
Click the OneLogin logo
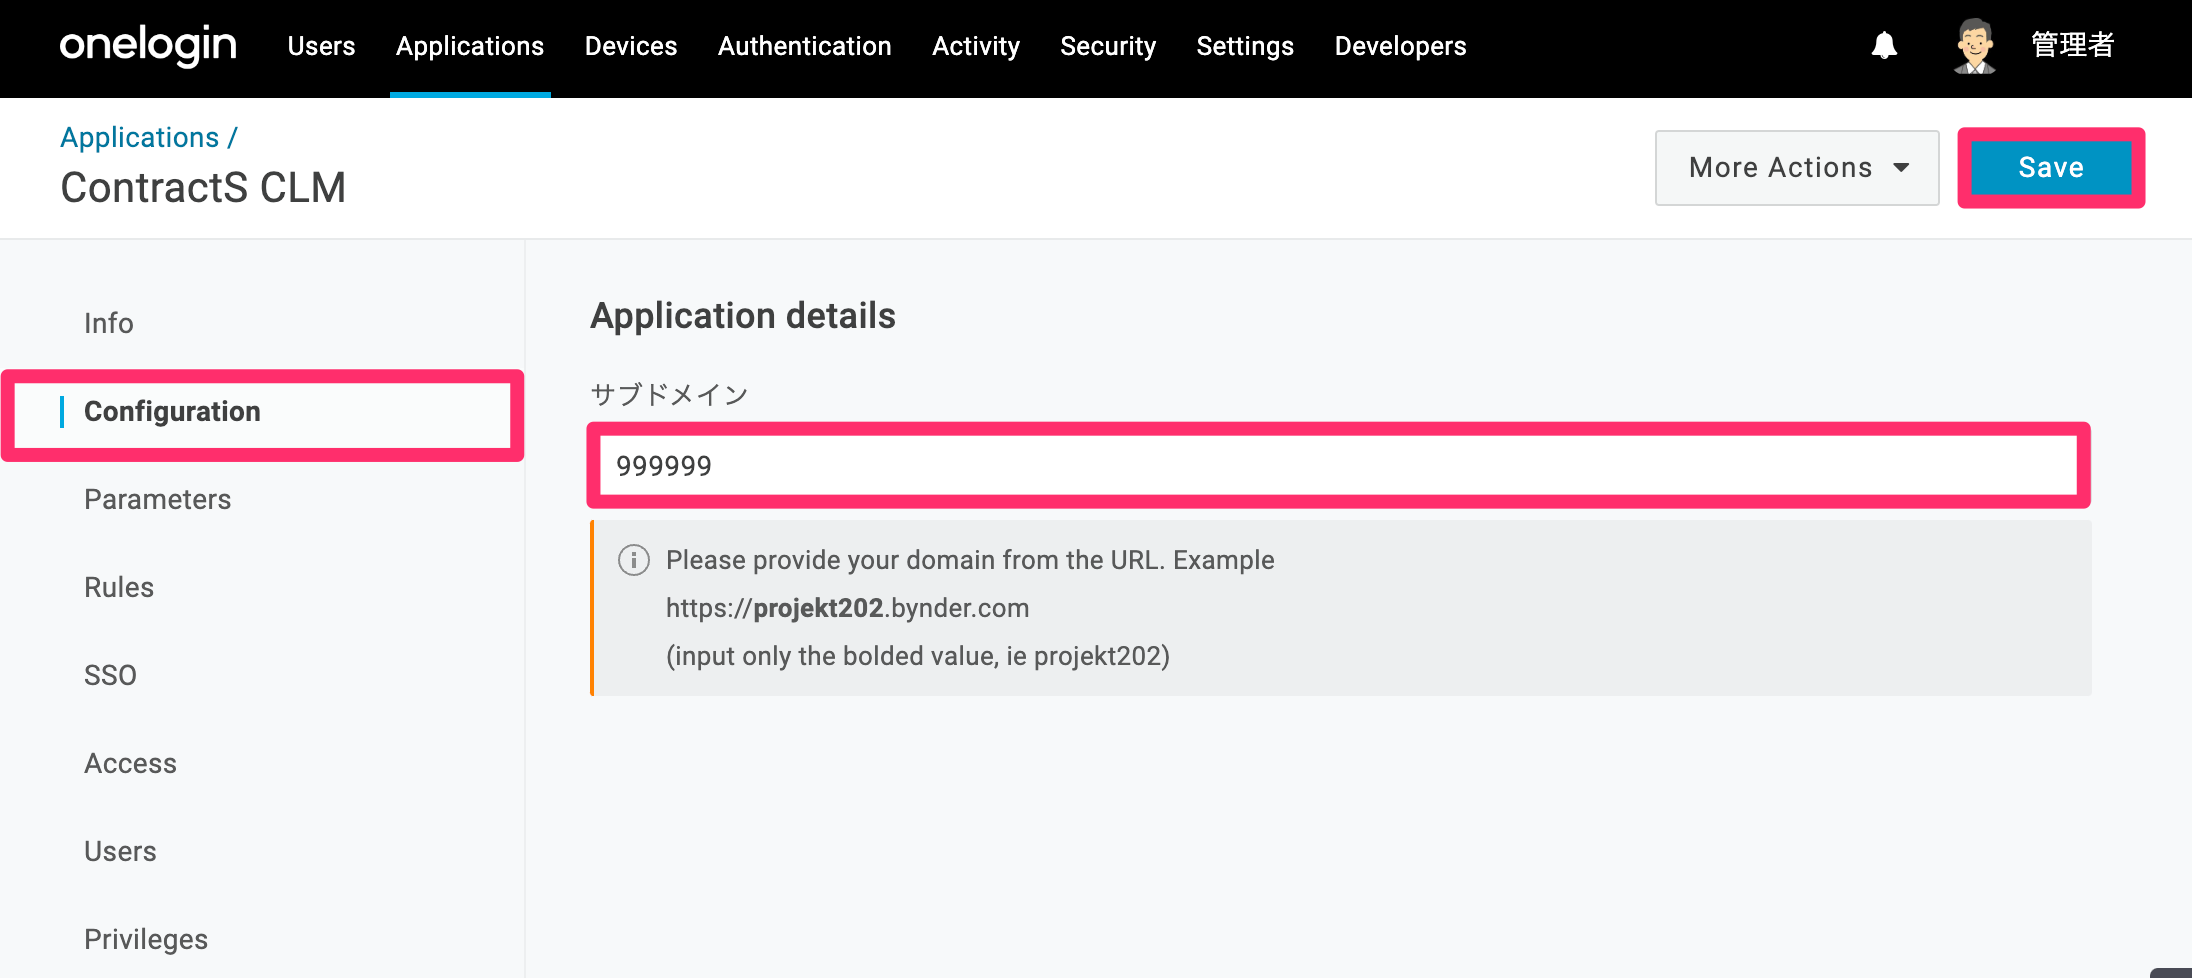point(148,45)
